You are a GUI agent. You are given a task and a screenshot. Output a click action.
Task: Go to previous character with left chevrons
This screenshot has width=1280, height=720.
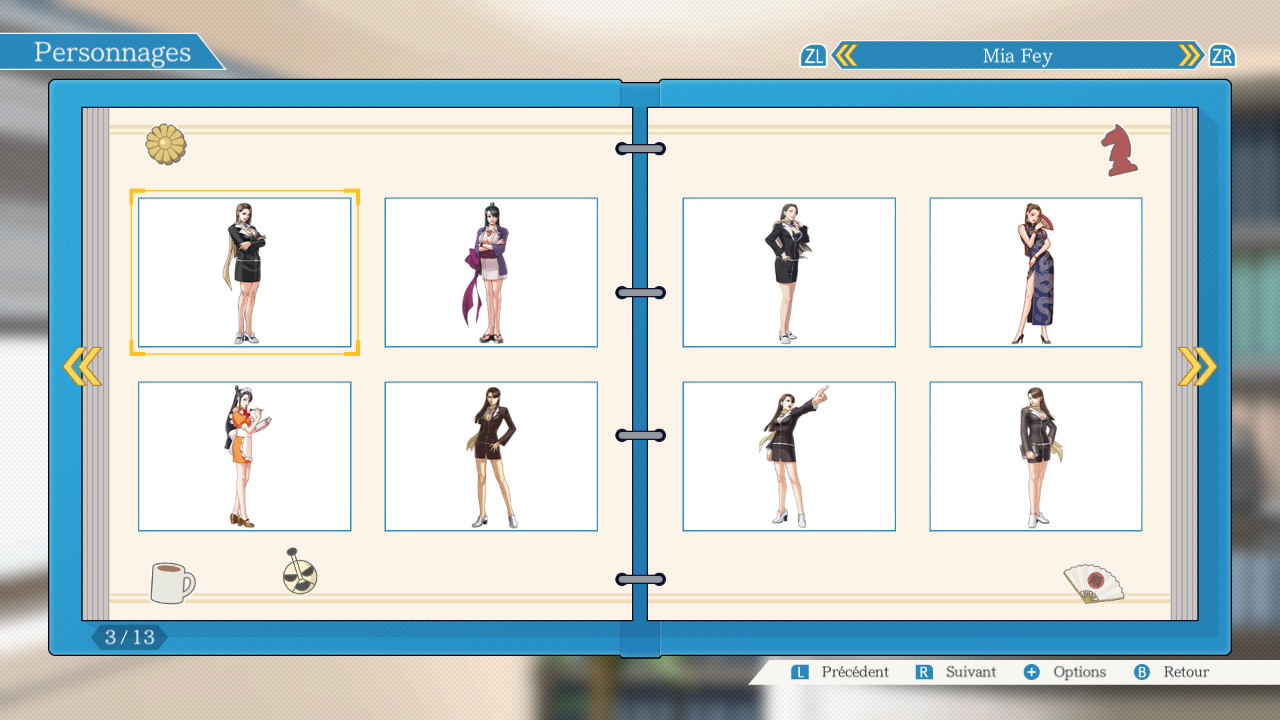(845, 56)
